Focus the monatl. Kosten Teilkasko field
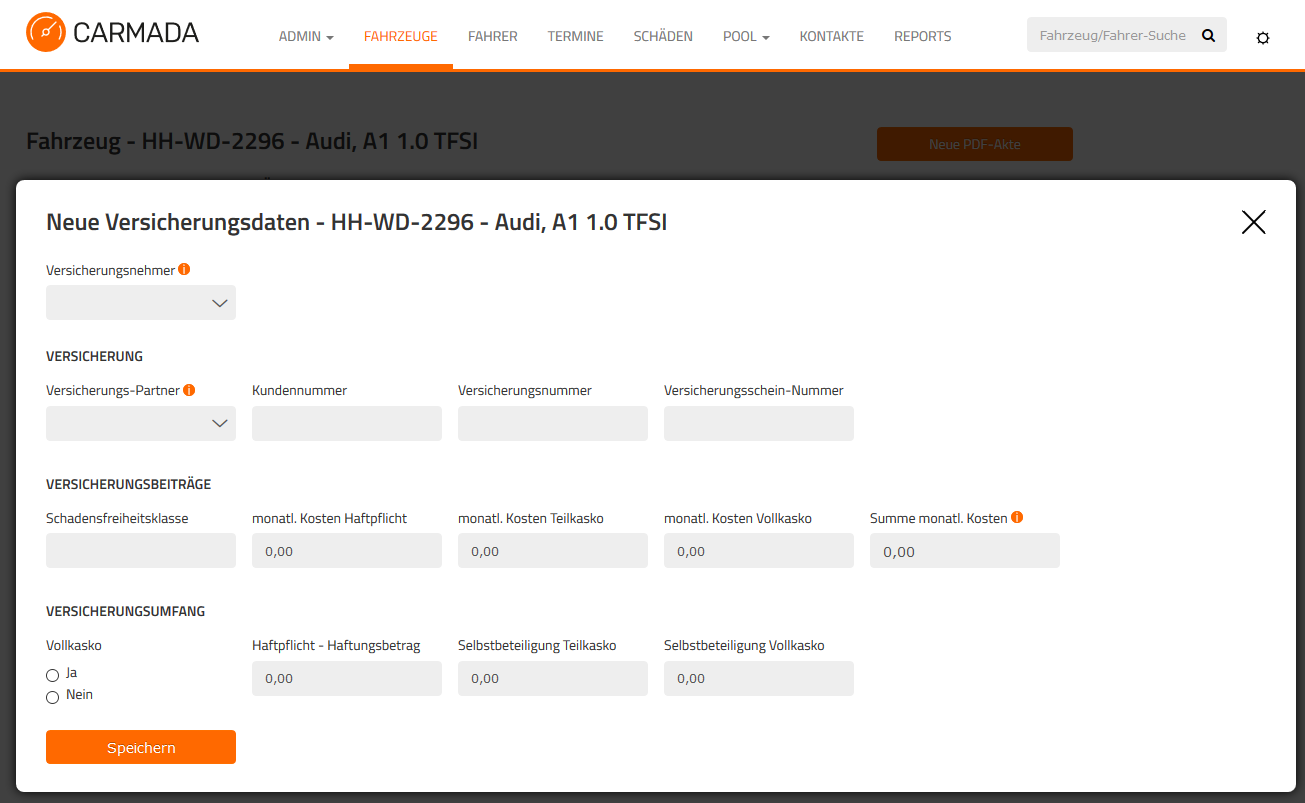 pyautogui.click(x=553, y=550)
